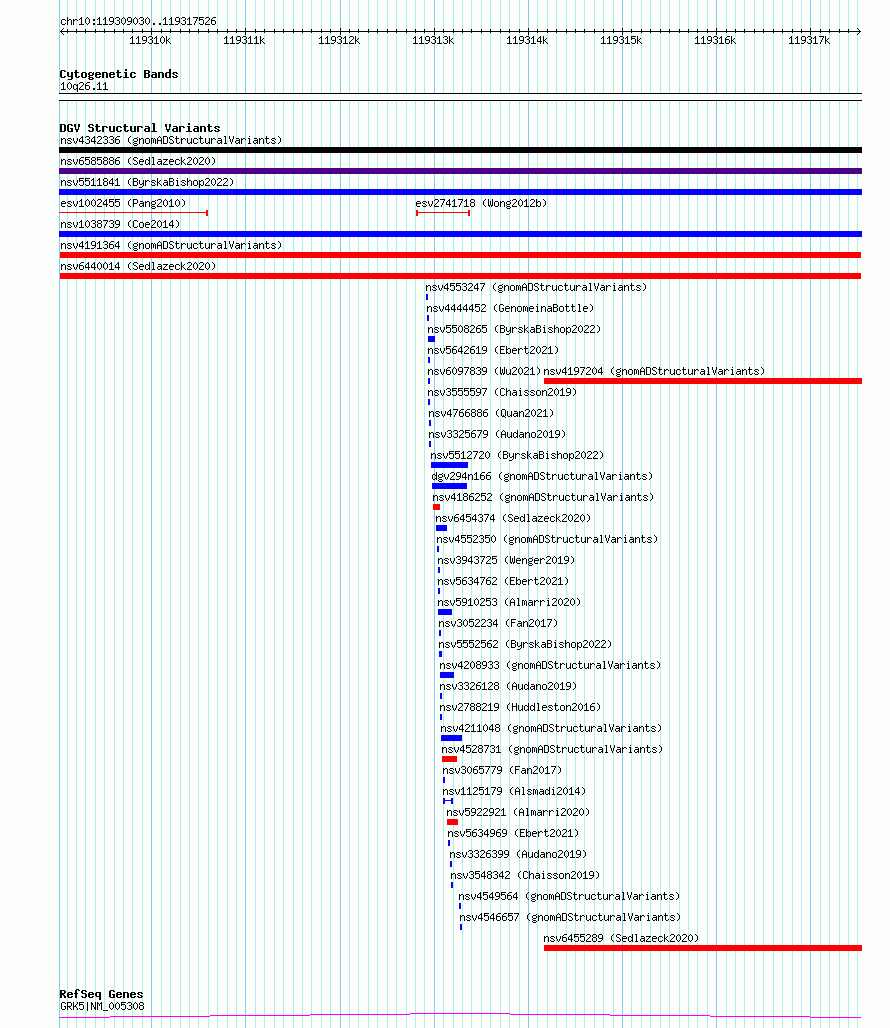The image size is (890, 1028).
Task: Click the red bar under nsv4528731
Action: point(450,759)
